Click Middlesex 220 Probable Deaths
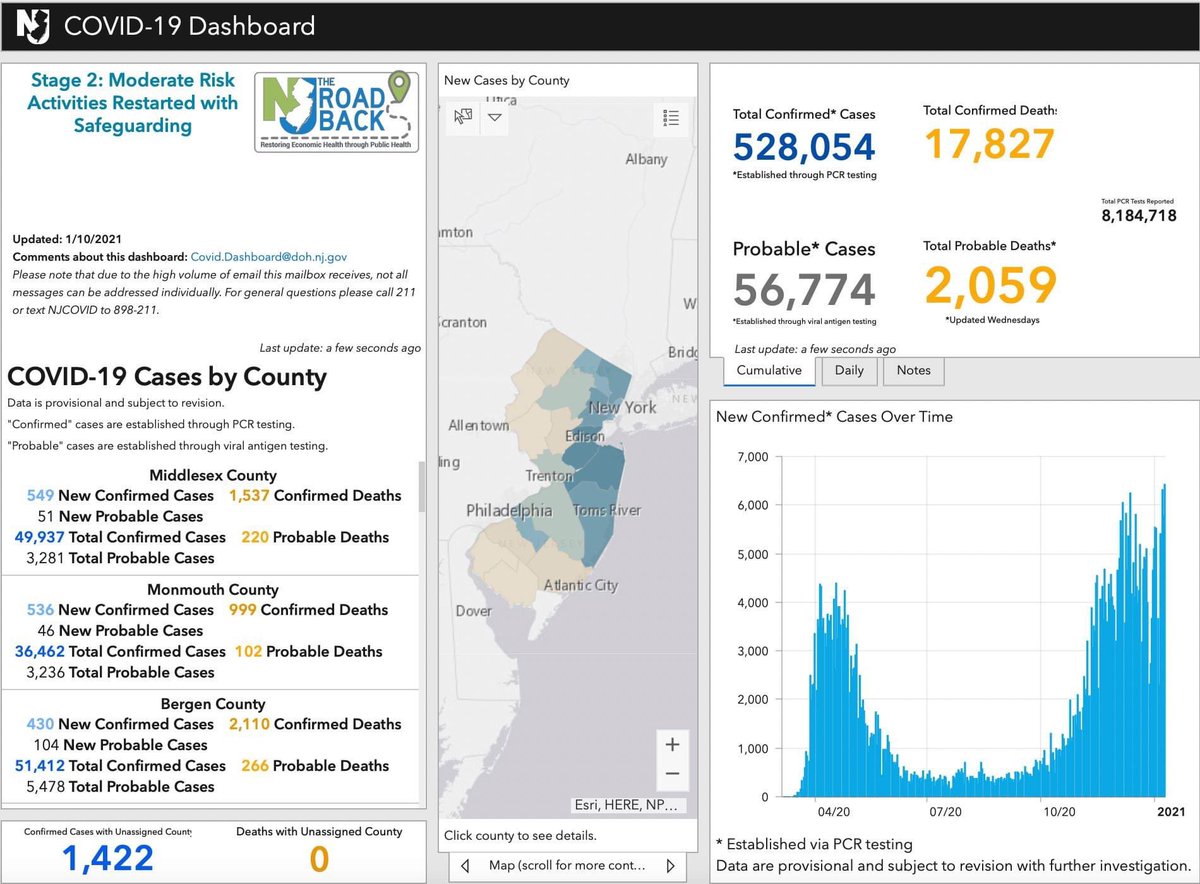Image resolution: width=1200 pixels, height=884 pixels. [315, 537]
